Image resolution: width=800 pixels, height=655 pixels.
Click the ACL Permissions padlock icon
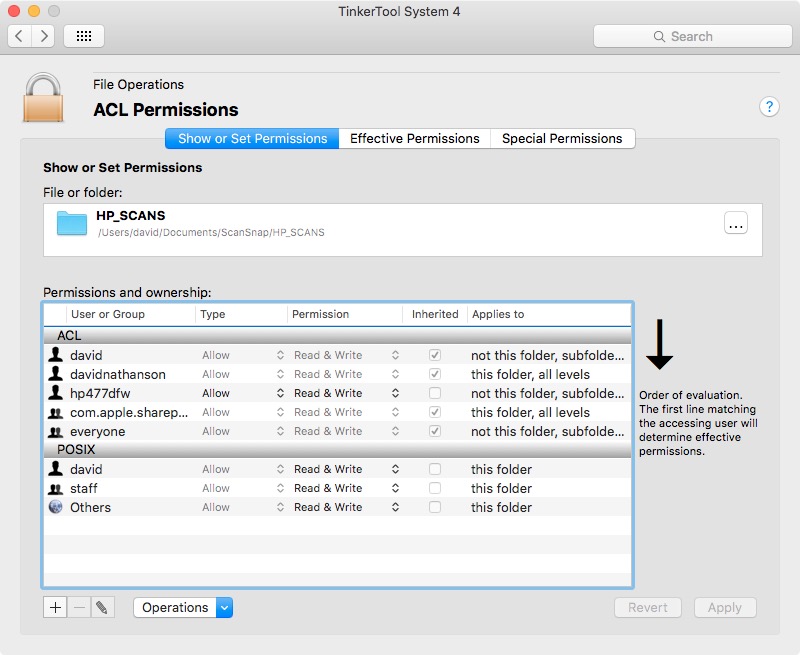43,97
